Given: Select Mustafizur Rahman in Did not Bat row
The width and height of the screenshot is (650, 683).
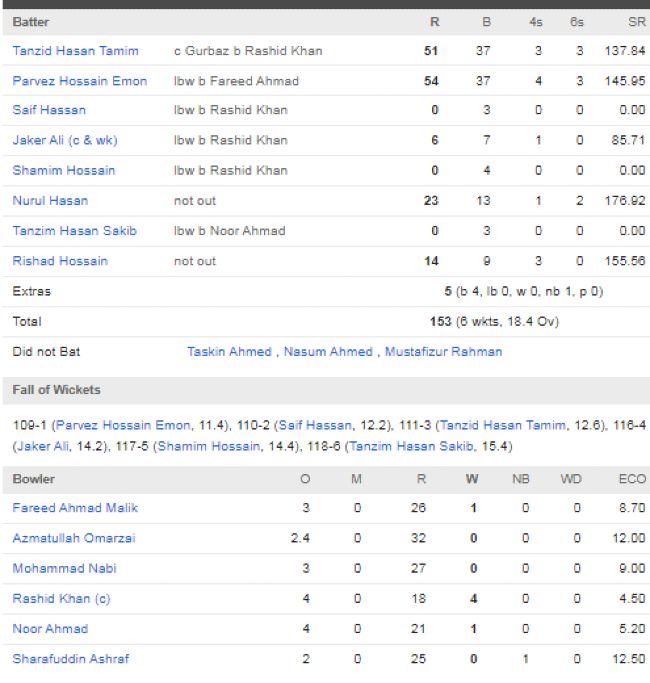Looking at the screenshot, I should pos(443,352).
